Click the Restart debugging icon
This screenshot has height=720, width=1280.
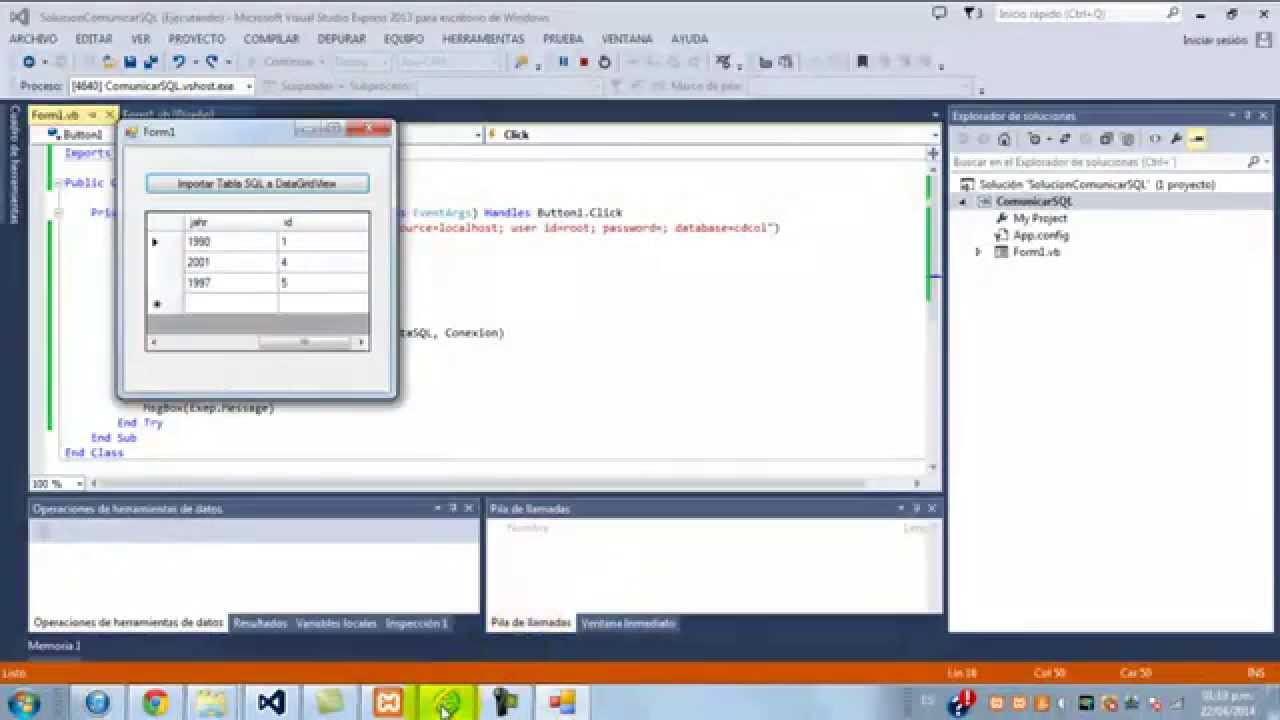click(604, 62)
